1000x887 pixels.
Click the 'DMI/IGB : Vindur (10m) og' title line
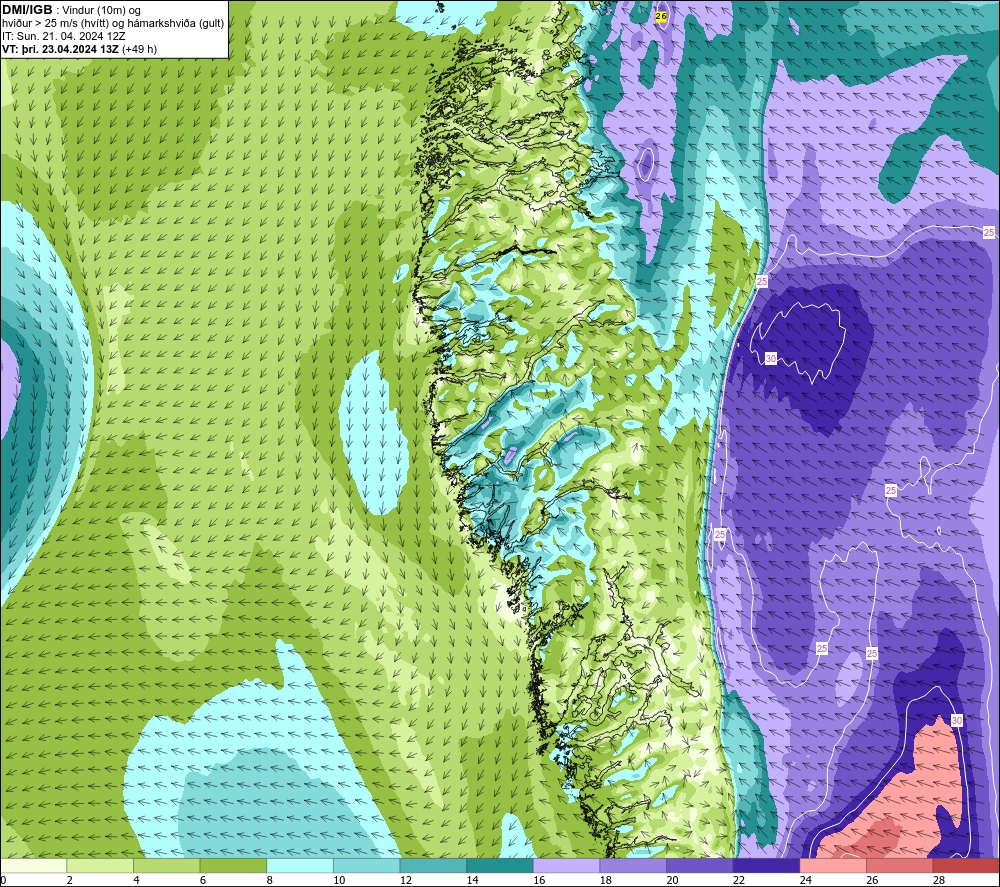(x=72, y=10)
